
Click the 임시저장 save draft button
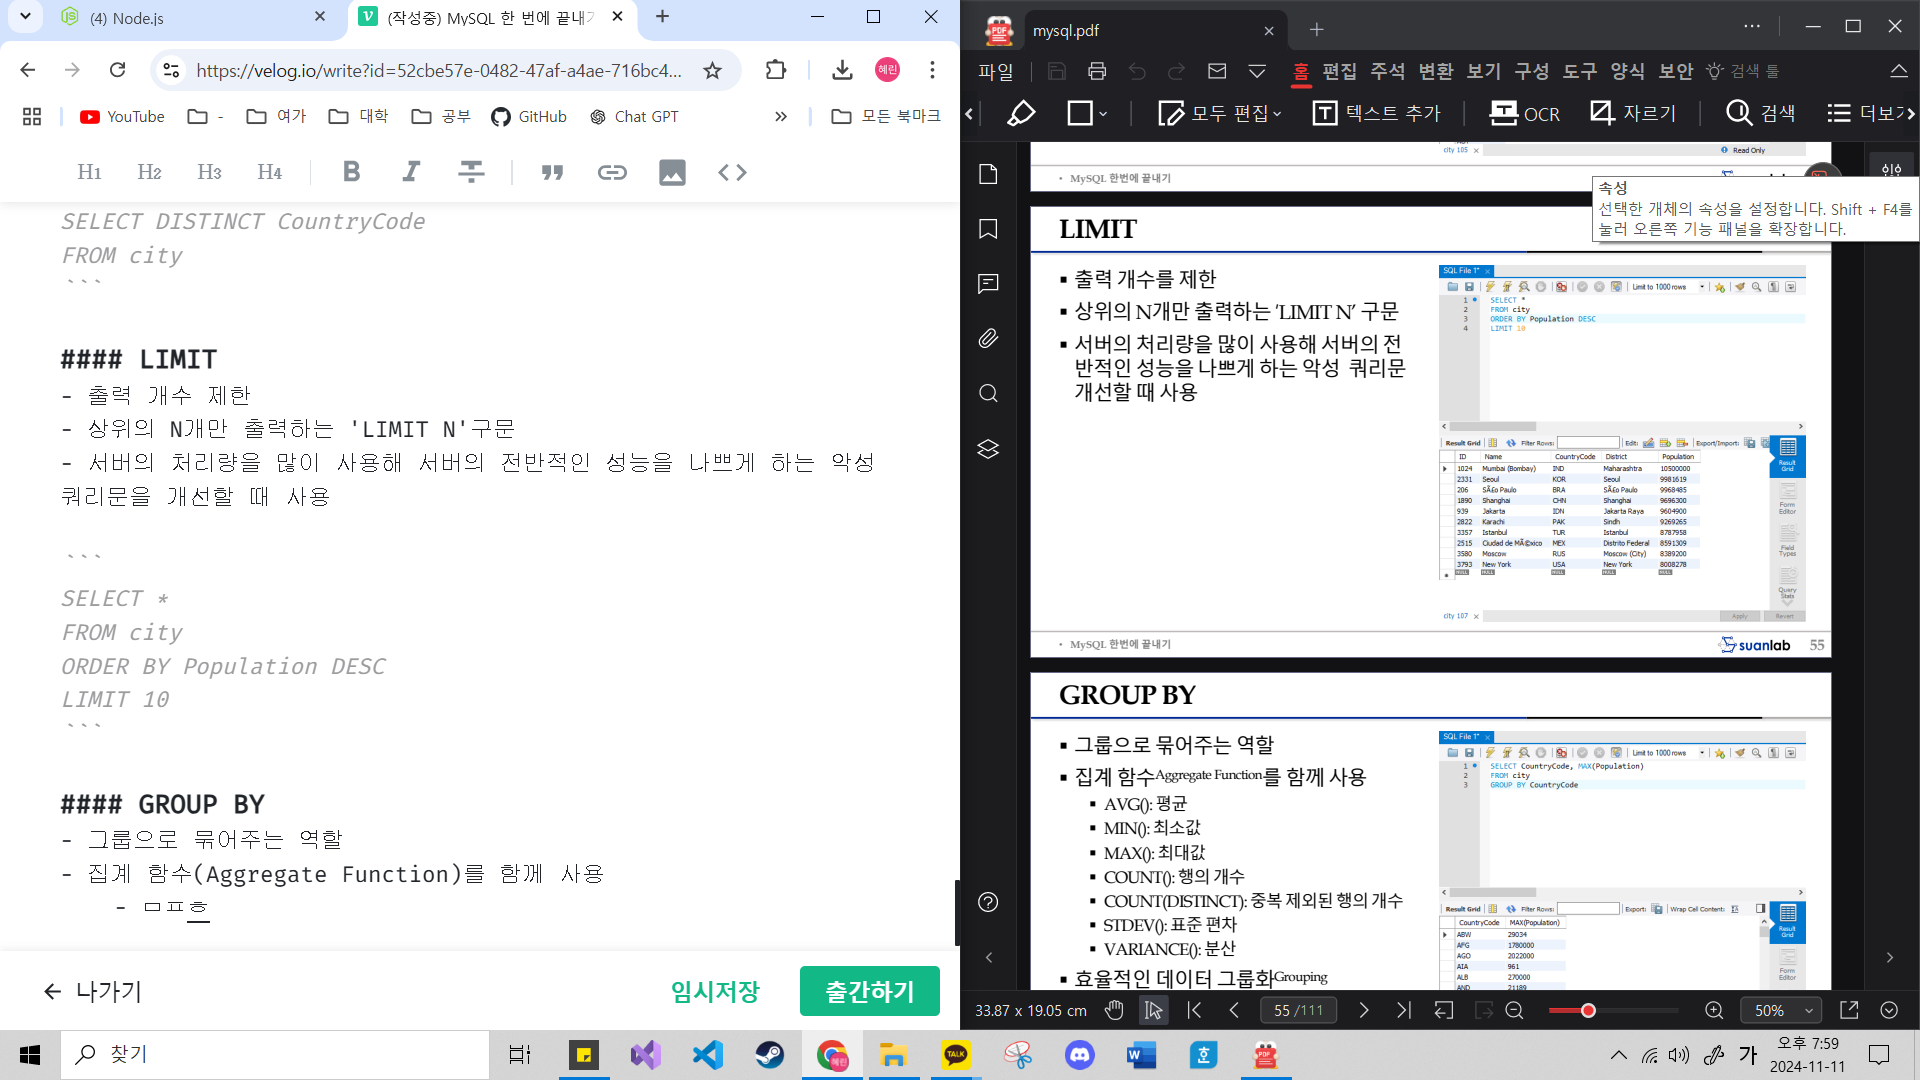coord(715,991)
